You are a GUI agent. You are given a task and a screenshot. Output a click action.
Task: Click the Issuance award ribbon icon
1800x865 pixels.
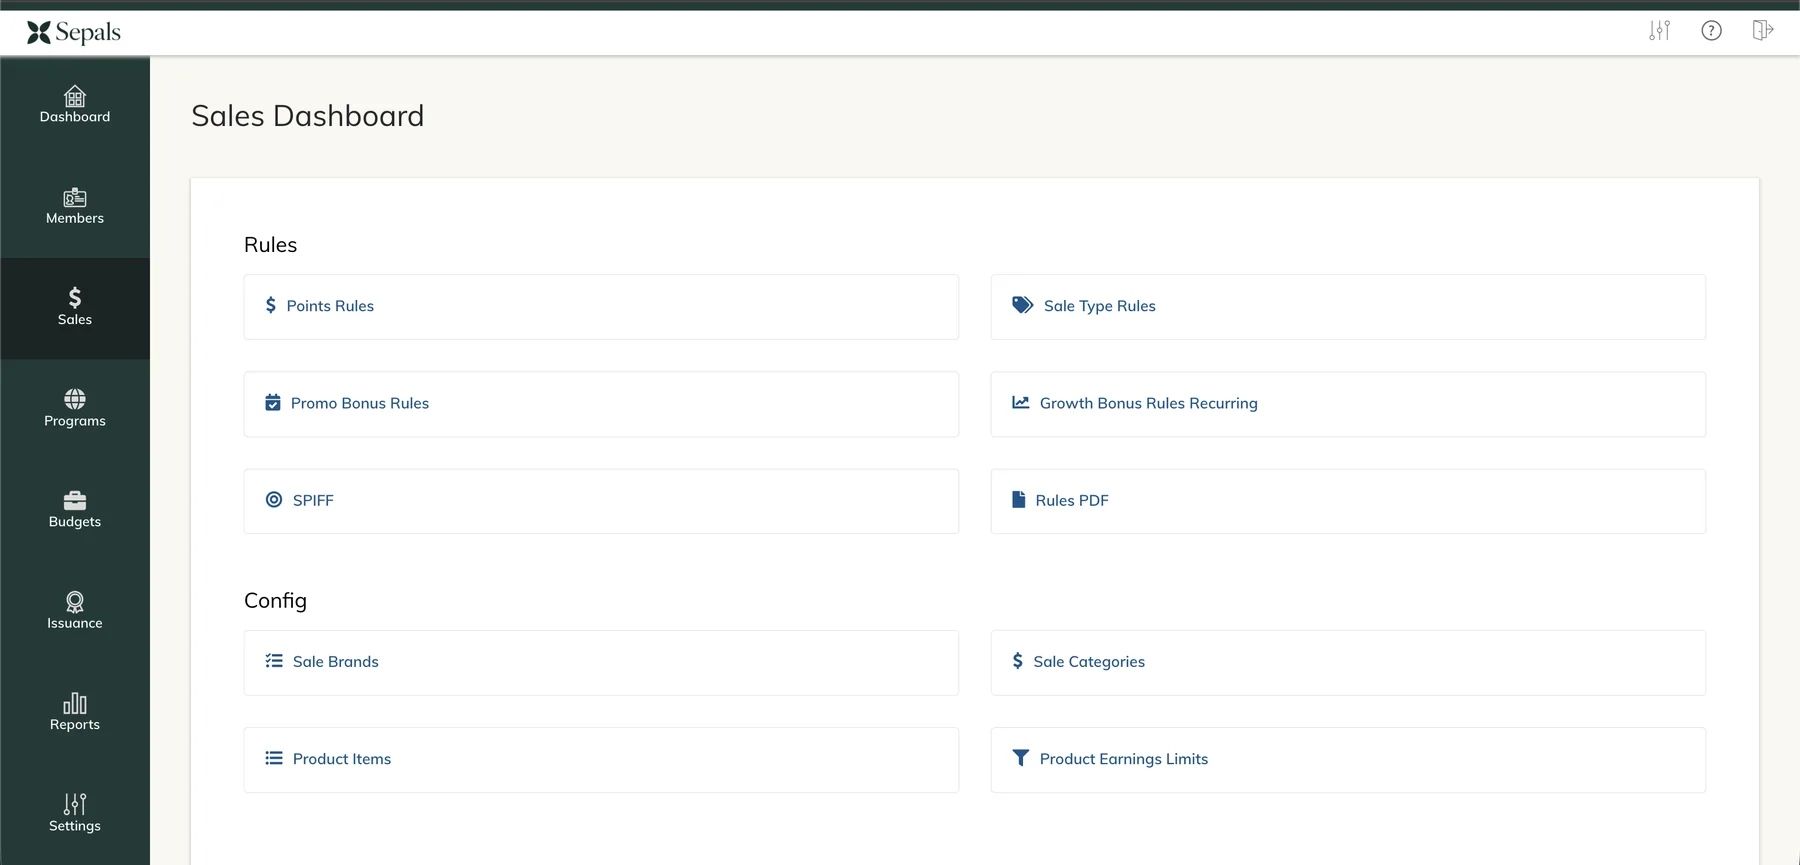pyautogui.click(x=75, y=601)
